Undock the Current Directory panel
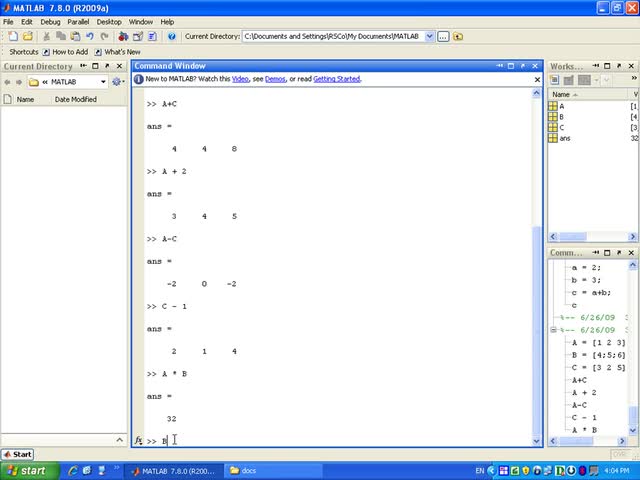640x480 pixels. (x=107, y=66)
